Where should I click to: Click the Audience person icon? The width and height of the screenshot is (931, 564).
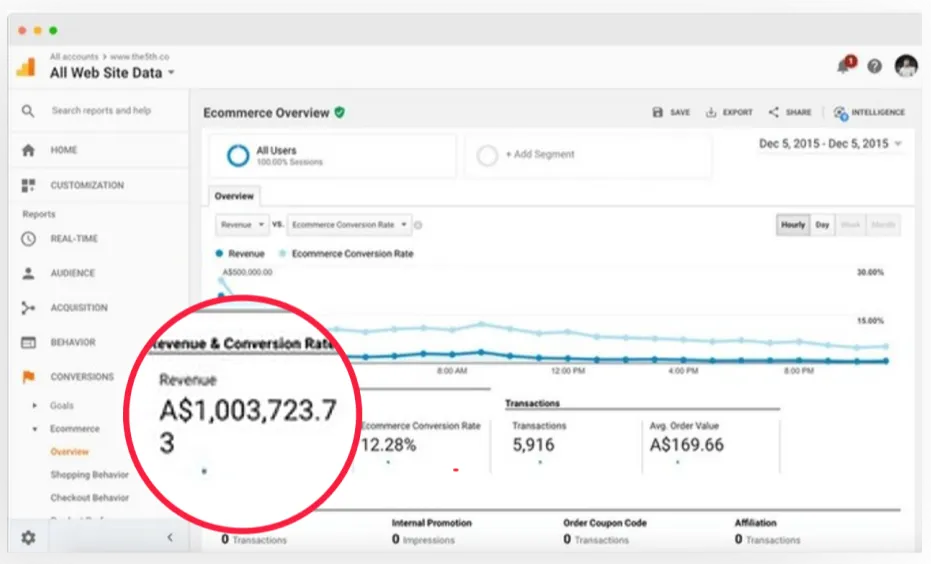[28, 274]
